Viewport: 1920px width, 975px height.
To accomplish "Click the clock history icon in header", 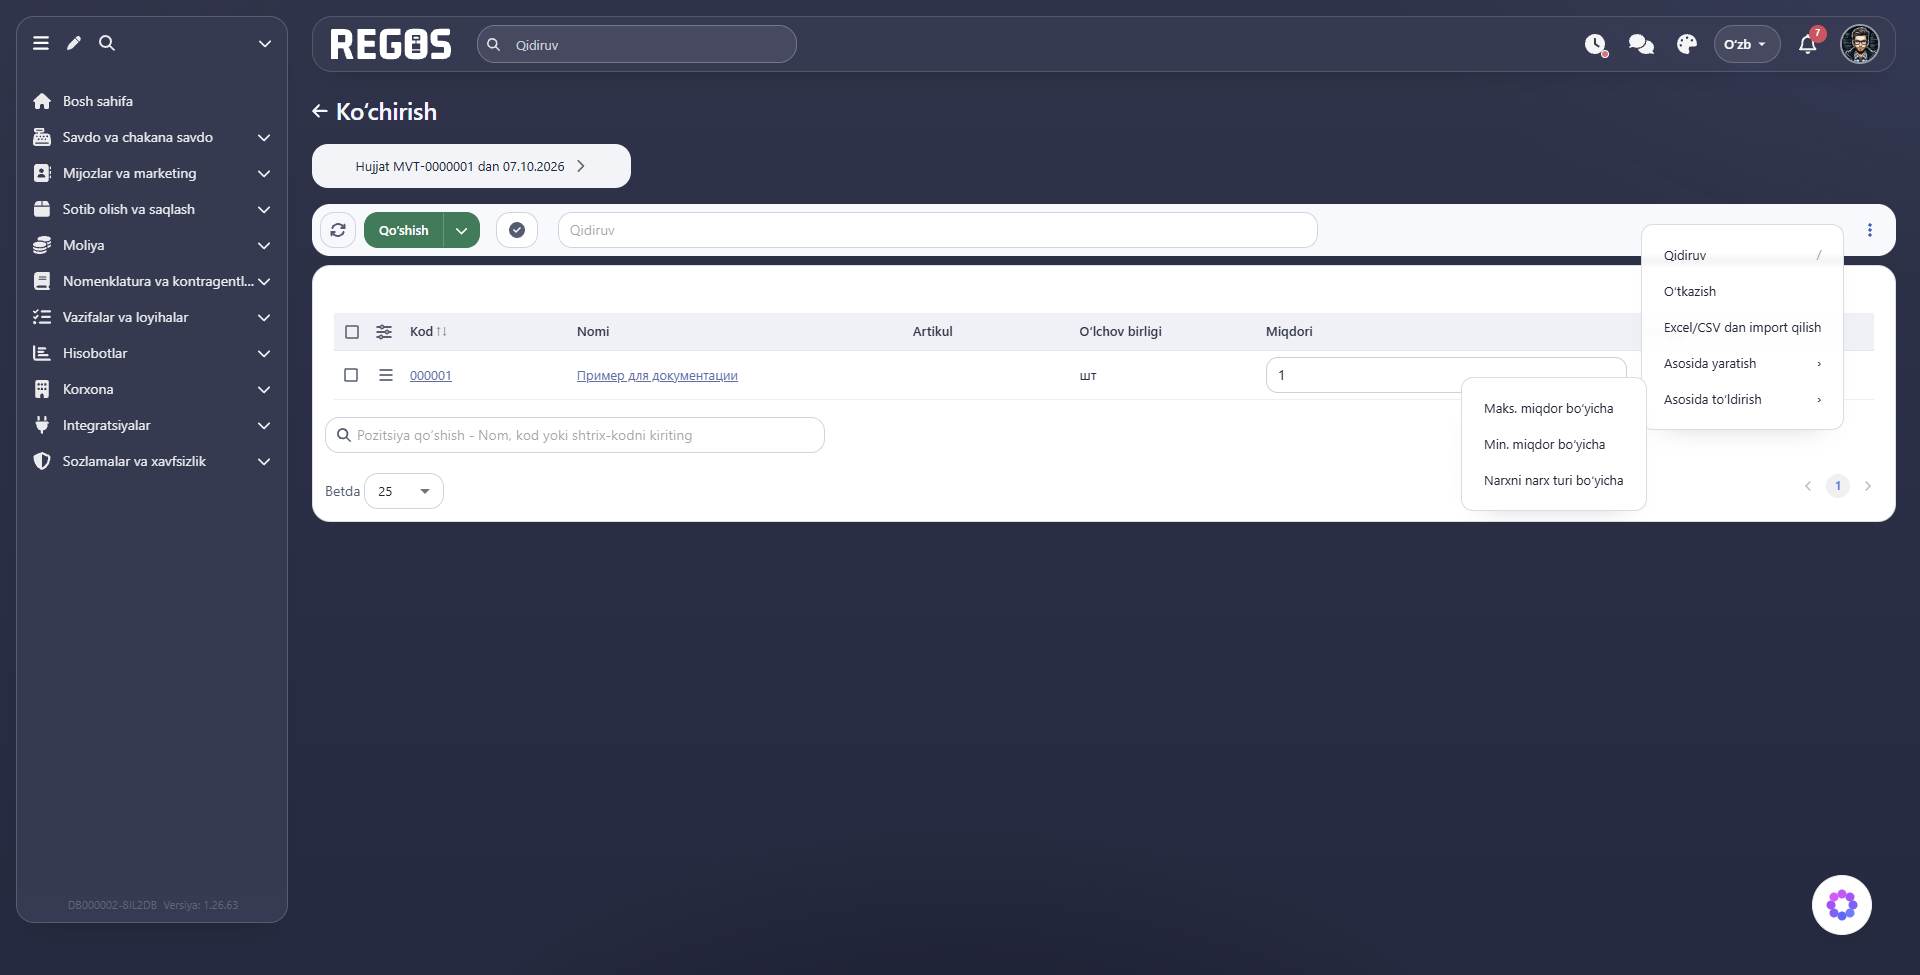I will point(1595,44).
